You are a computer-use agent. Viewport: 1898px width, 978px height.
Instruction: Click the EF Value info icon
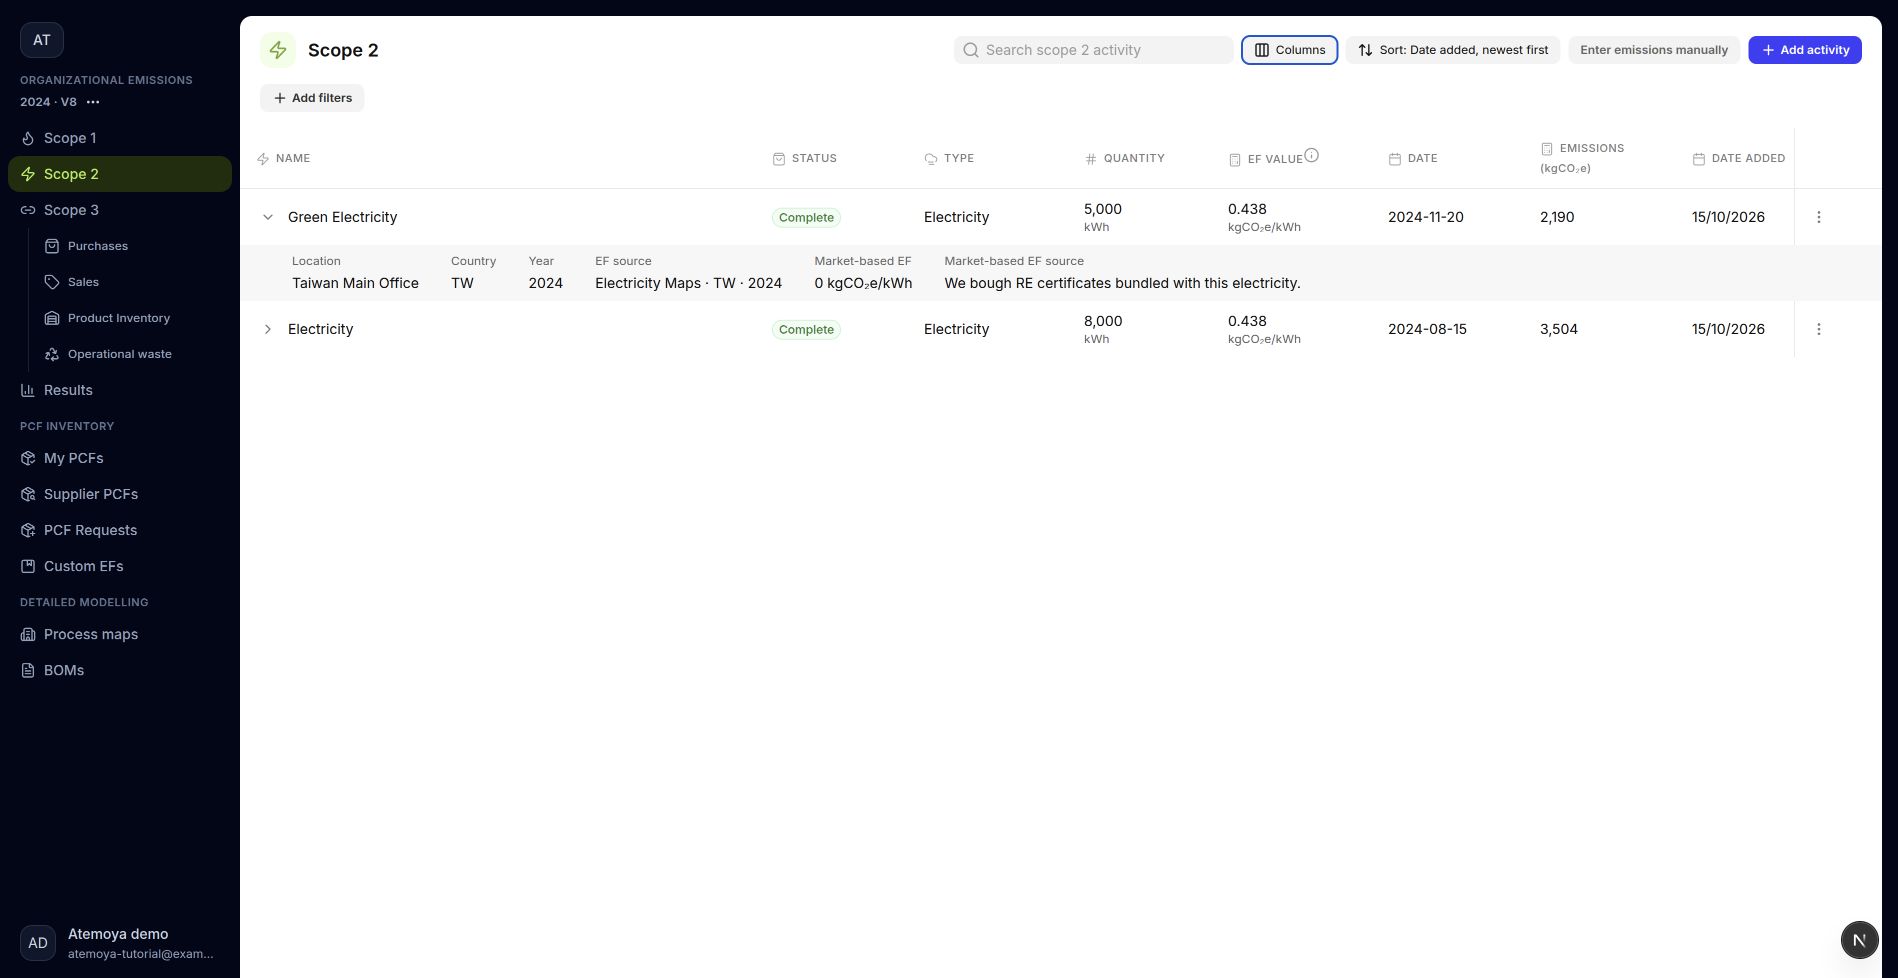(1312, 155)
